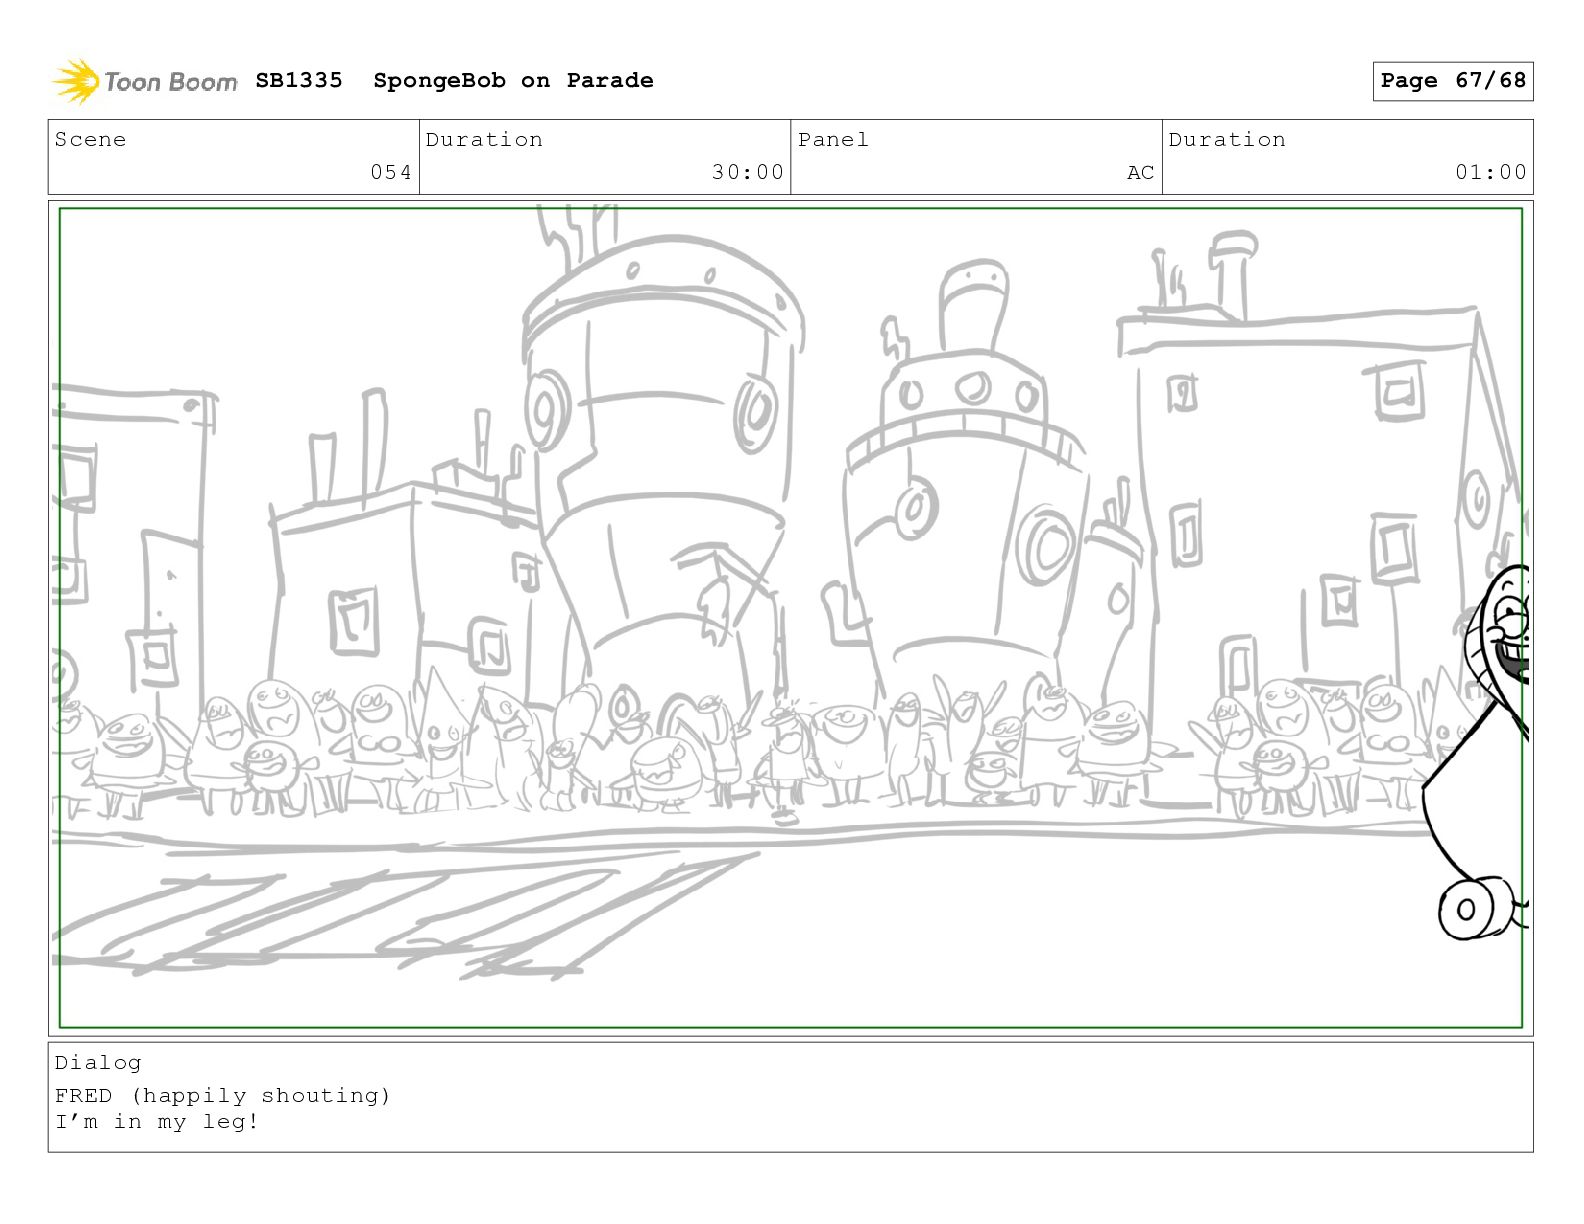Click the dialog text 'I'm in my leg!'
This screenshot has height=1224, width=1584.
[157, 1122]
